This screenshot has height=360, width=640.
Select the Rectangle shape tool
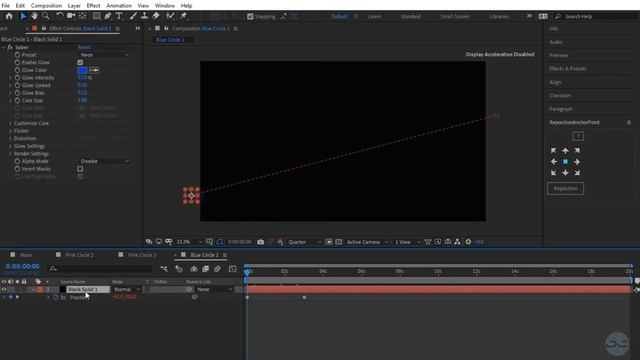click(x=97, y=16)
